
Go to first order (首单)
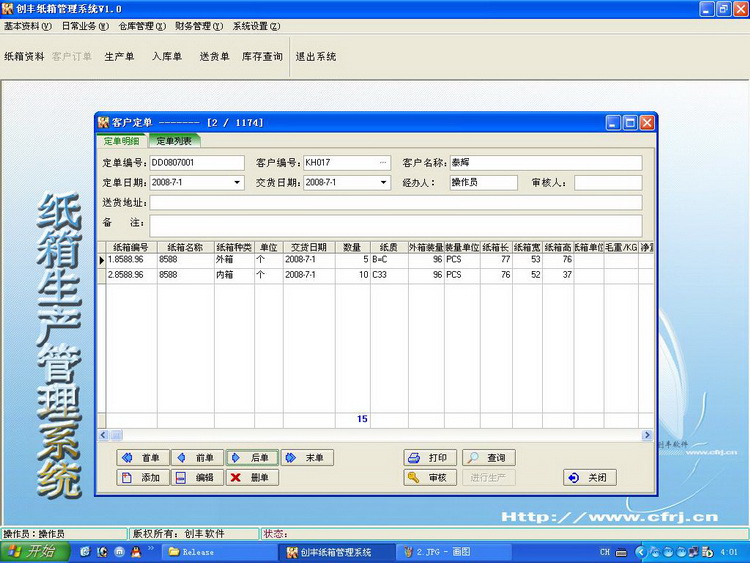(x=142, y=458)
